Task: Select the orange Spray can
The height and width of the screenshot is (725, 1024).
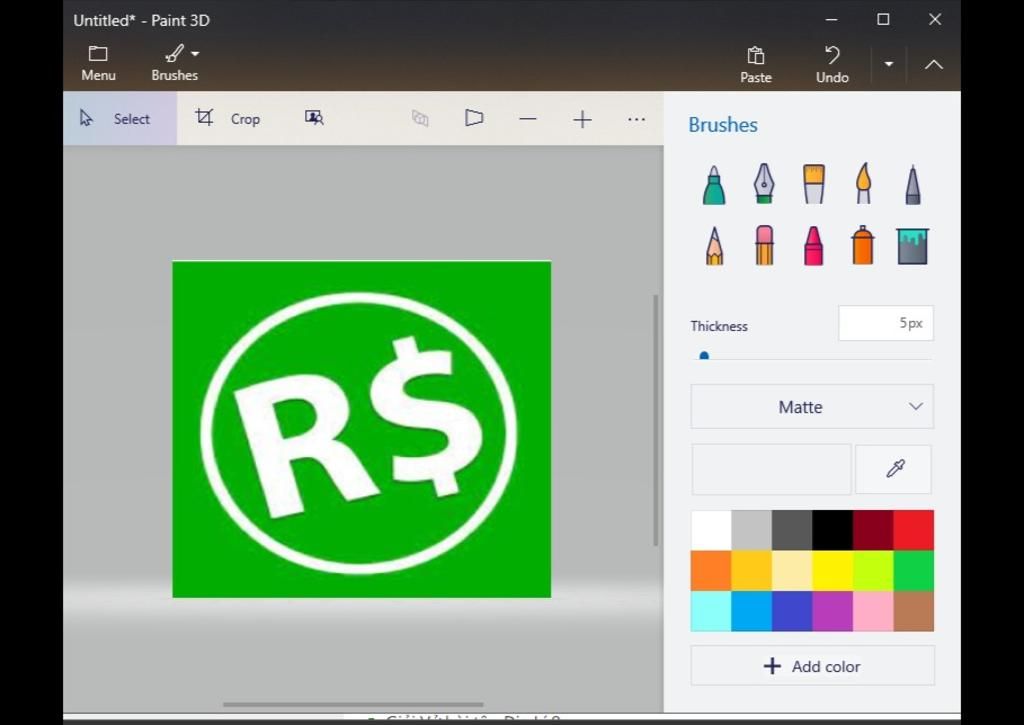Action: (863, 245)
